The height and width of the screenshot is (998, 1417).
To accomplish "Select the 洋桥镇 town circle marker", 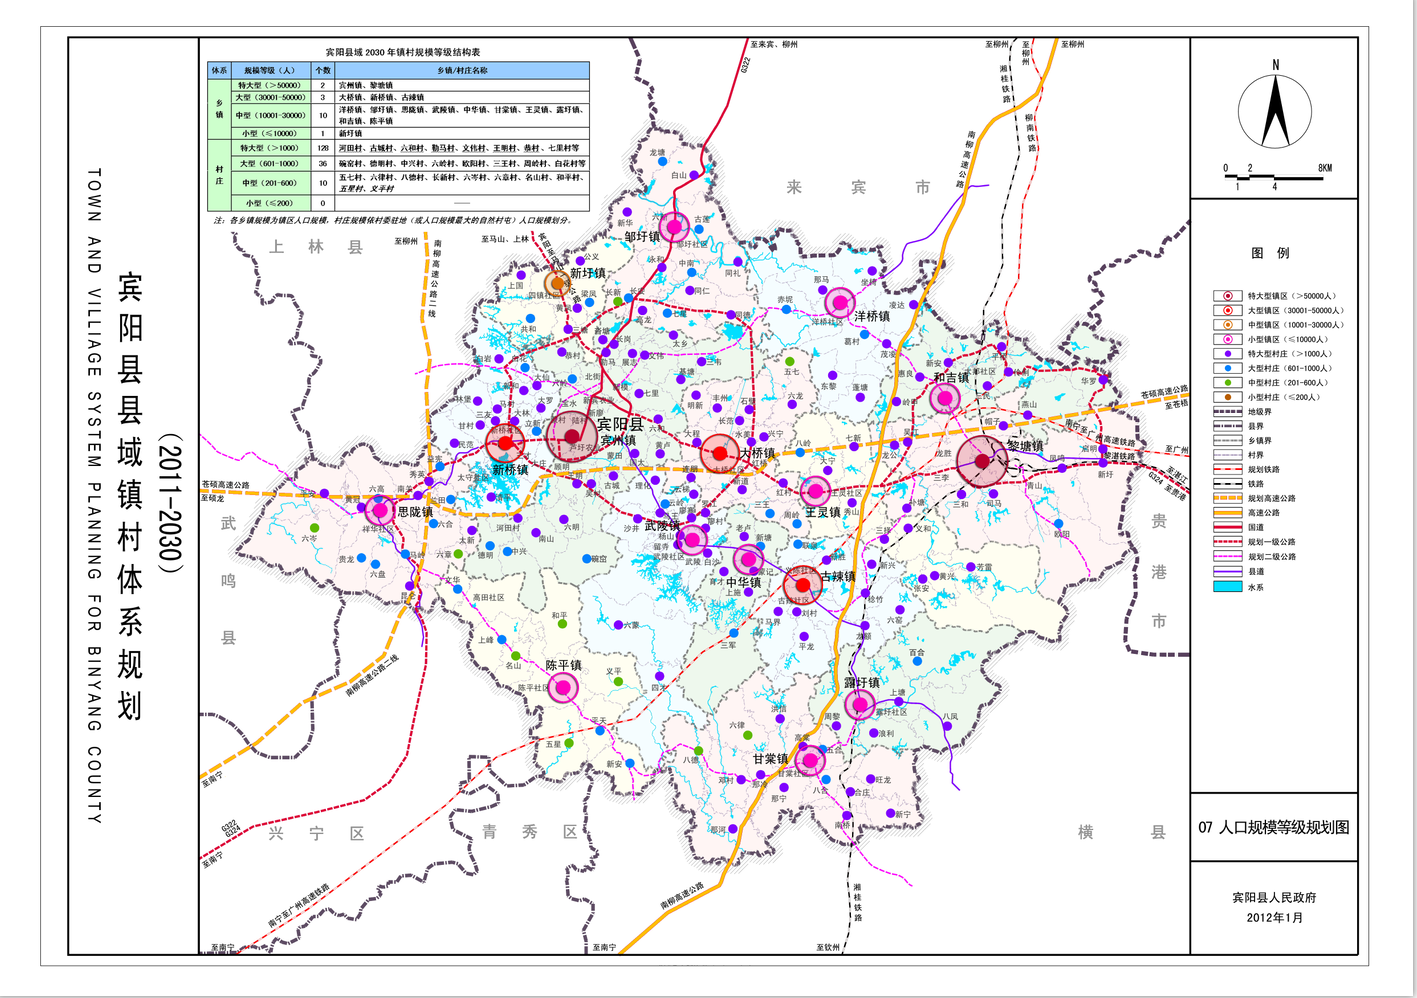I will pos(840,302).
